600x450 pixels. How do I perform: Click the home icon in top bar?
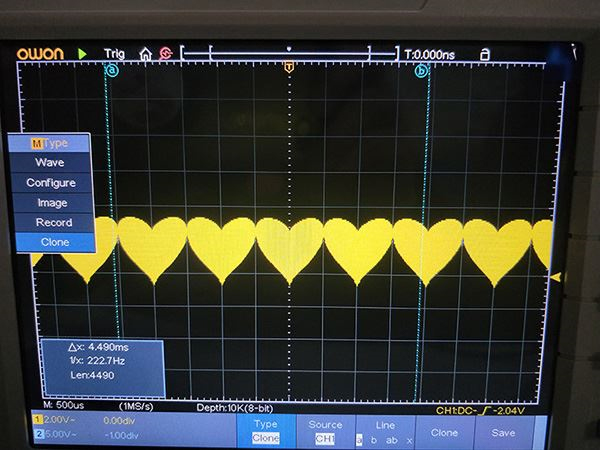pos(146,52)
